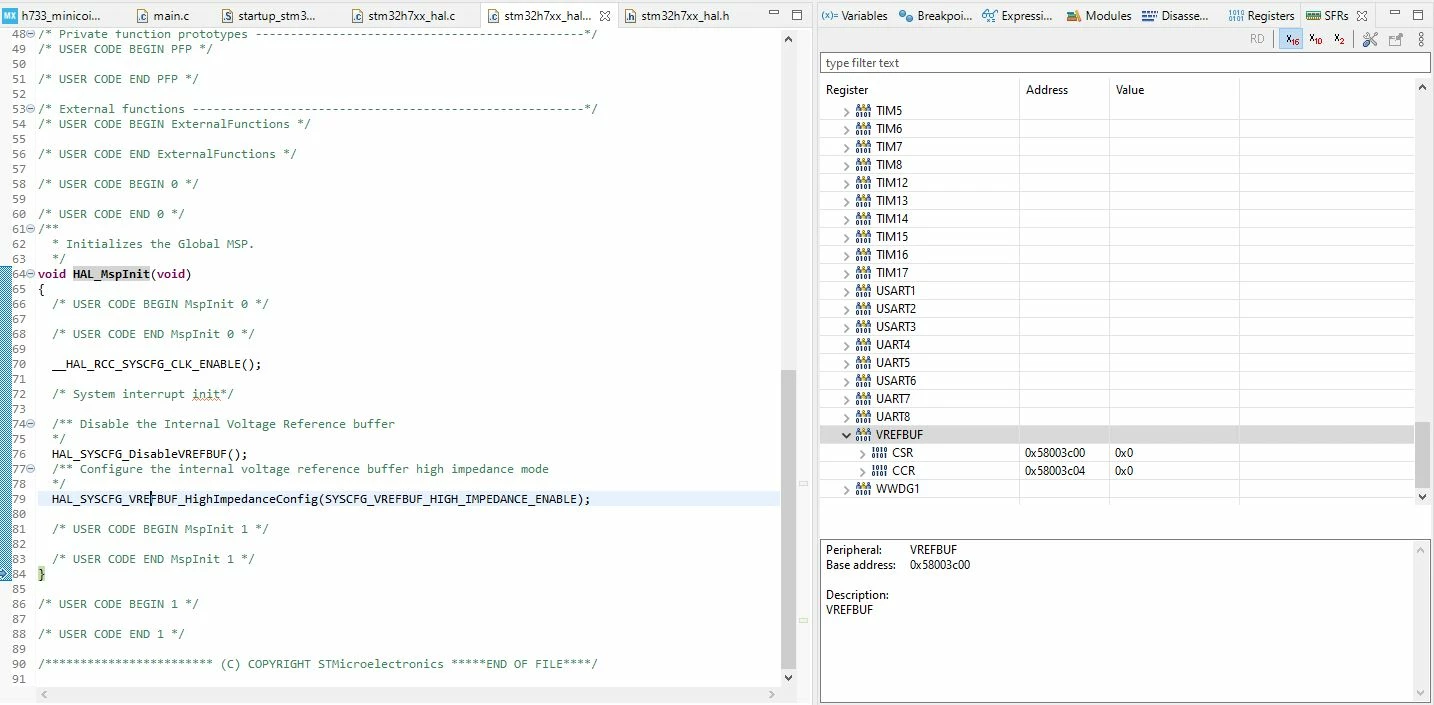Switch SFR values to decimal x10
The image size is (1434, 705).
[1316, 39]
